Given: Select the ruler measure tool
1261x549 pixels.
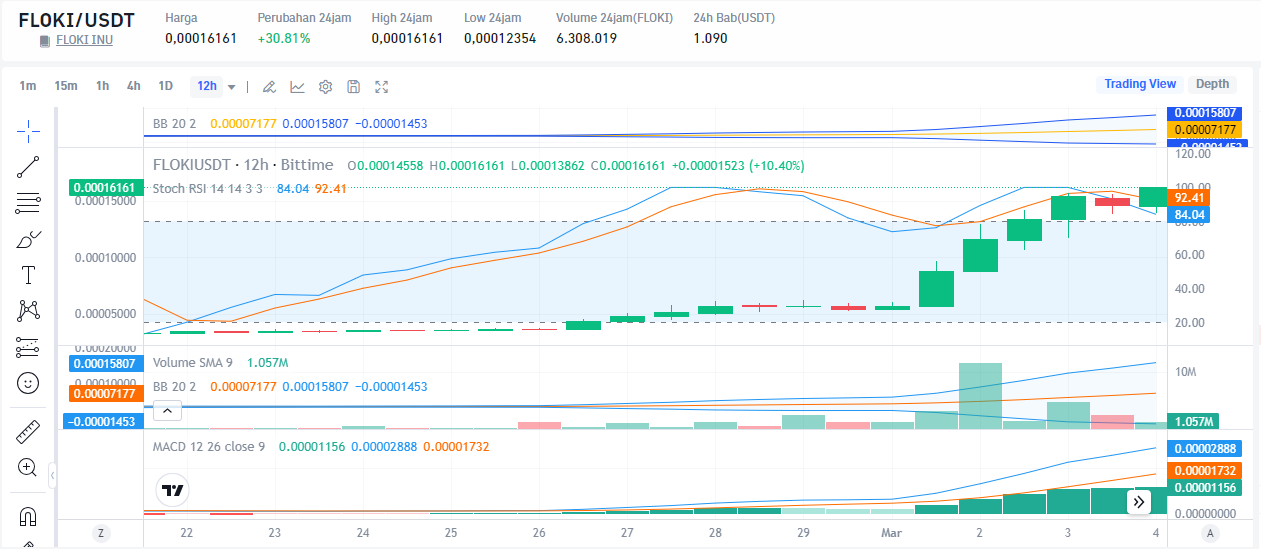Looking at the screenshot, I should pyautogui.click(x=28, y=432).
